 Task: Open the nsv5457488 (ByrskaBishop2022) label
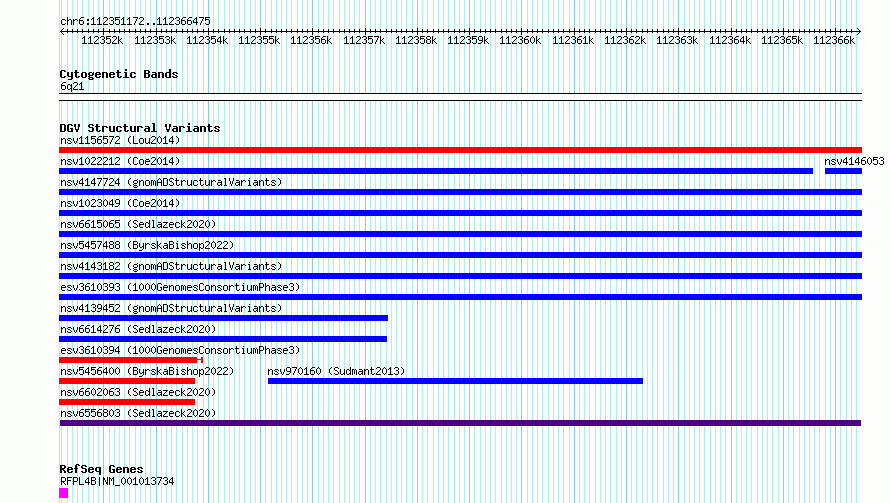(147, 245)
